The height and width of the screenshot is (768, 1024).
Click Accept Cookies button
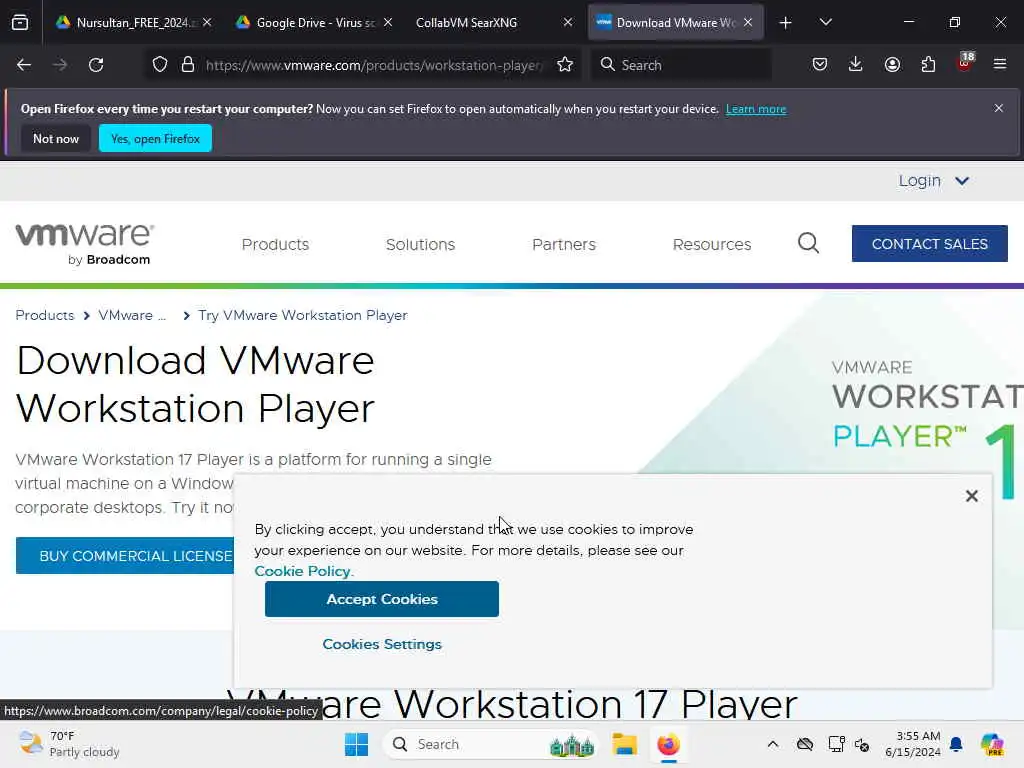tap(381, 599)
